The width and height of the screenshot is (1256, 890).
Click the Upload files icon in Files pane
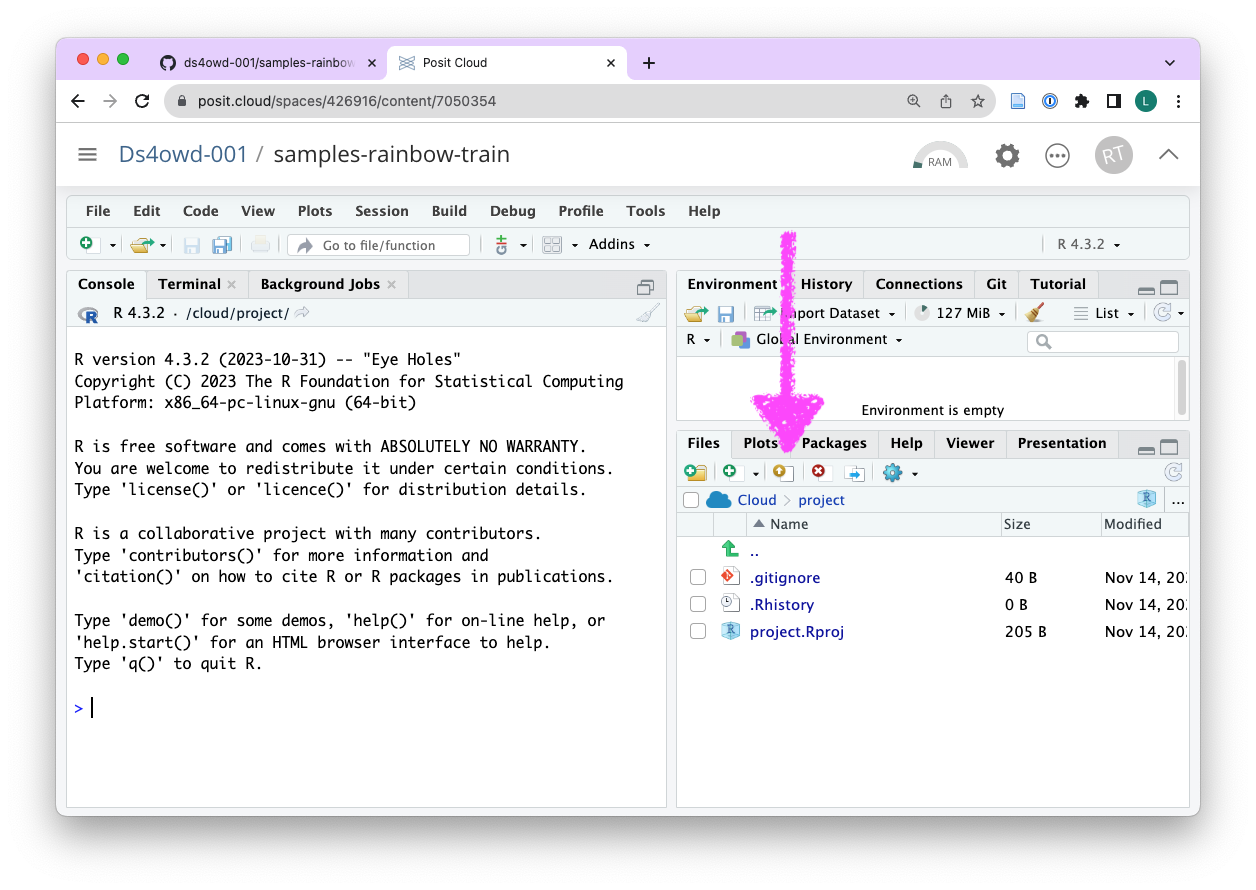(x=783, y=472)
